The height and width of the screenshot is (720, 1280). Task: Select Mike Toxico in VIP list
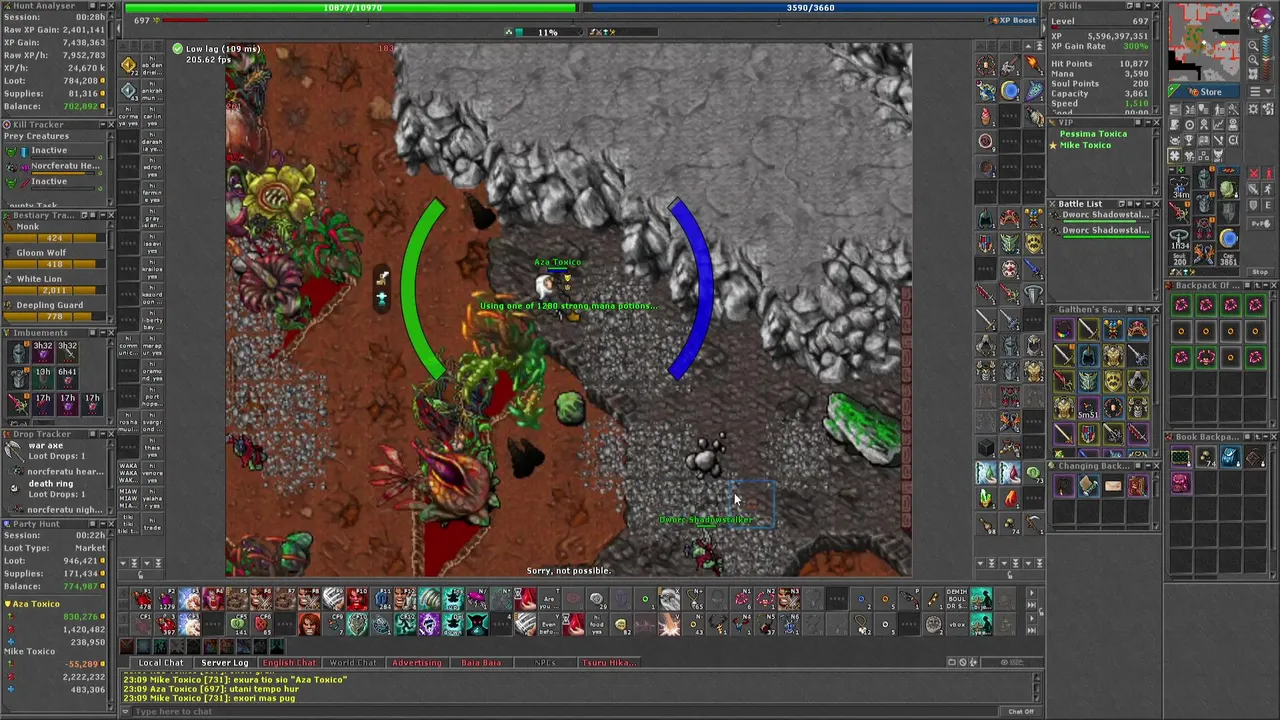click(x=1085, y=145)
